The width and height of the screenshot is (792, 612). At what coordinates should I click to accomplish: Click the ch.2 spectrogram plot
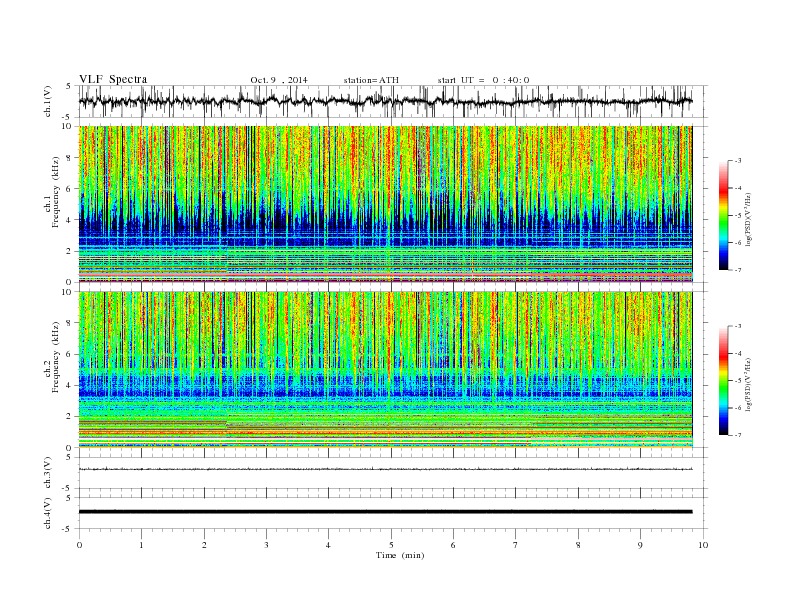tap(385, 369)
